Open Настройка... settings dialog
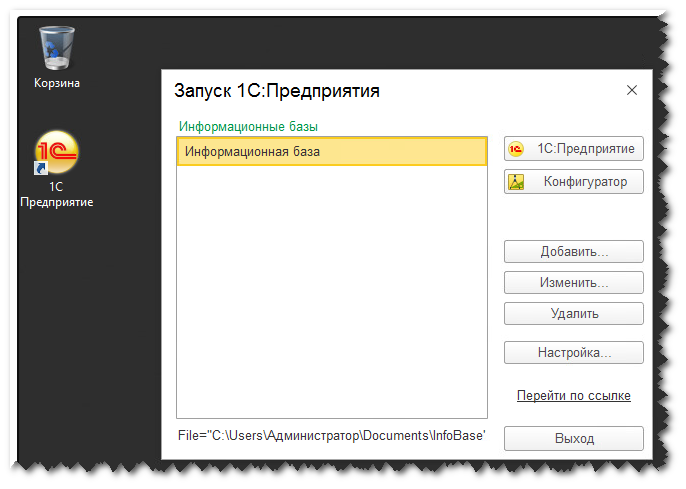Screen dimensions: 686x489 pos(574,353)
